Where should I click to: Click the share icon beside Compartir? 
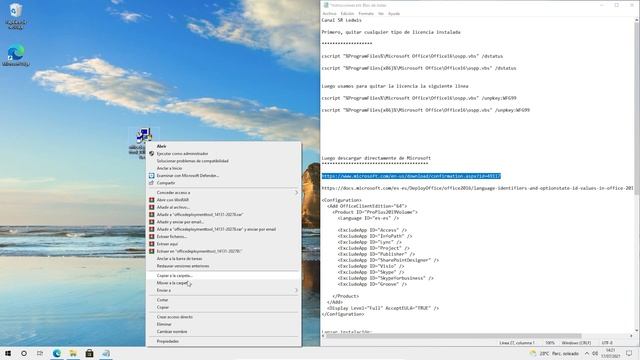pos(151,183)
